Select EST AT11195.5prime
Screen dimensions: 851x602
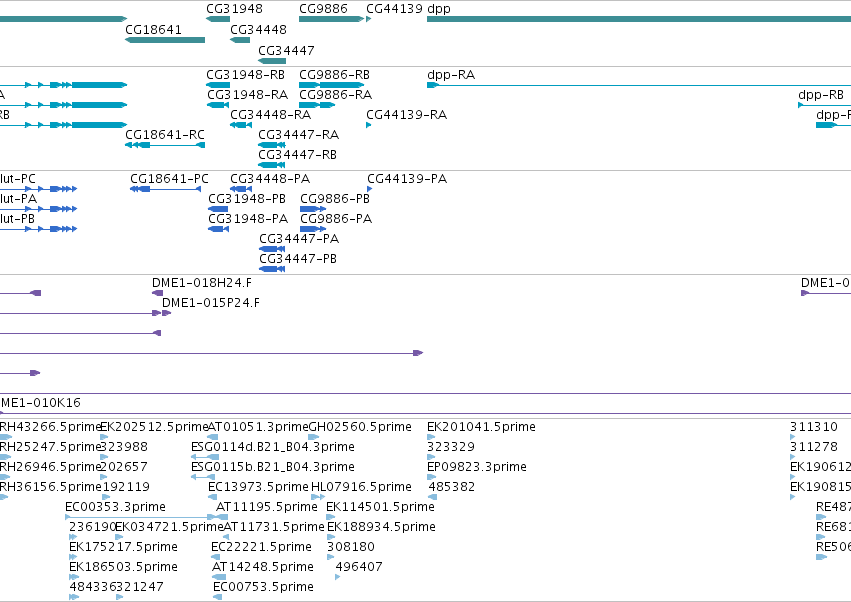point(267,508)
